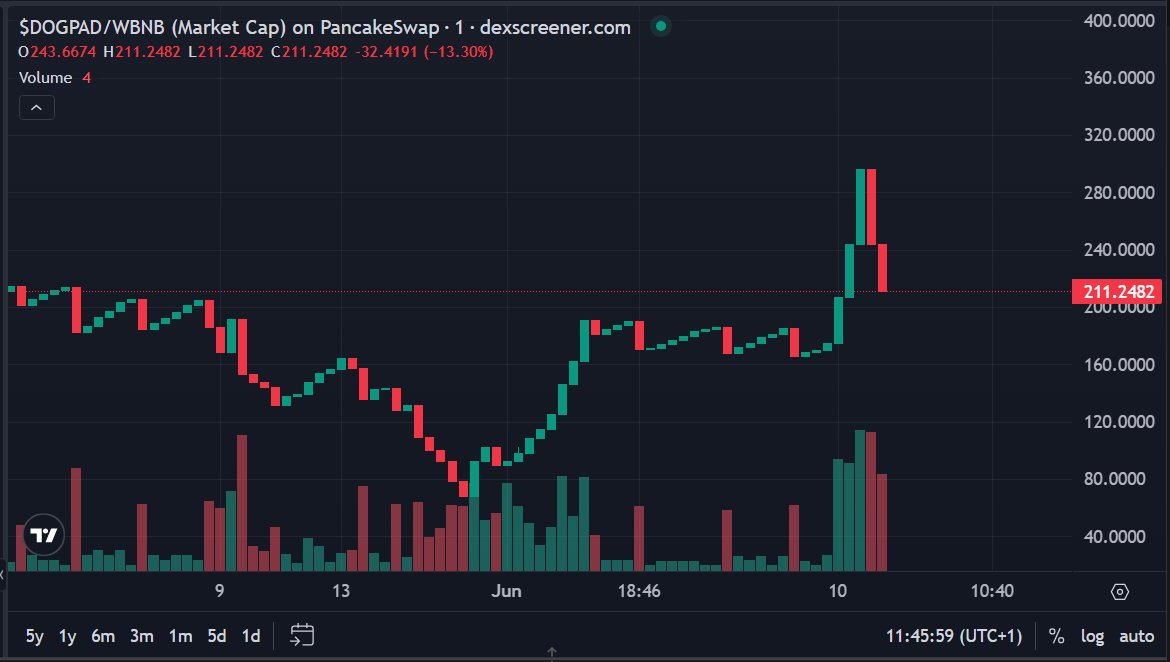This screenshot has width=1170, height=662.
Task: Click the TradingView logo on chart
Action: (44, 534)
